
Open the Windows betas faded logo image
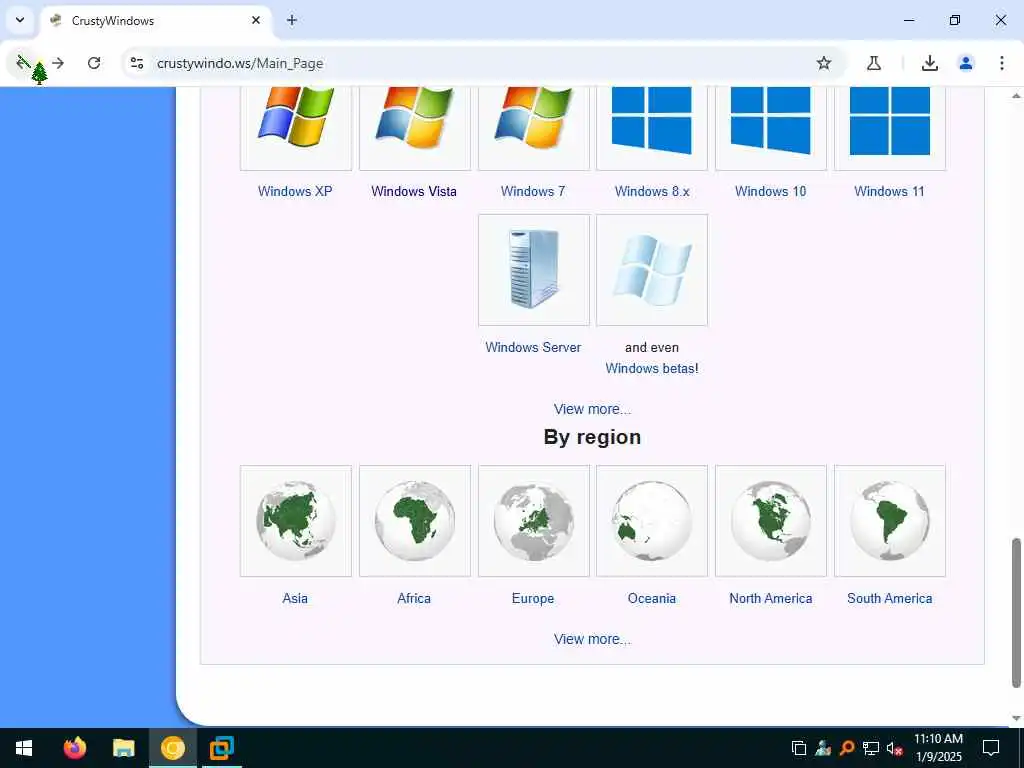pyautogui.click(x=652, y=270)
